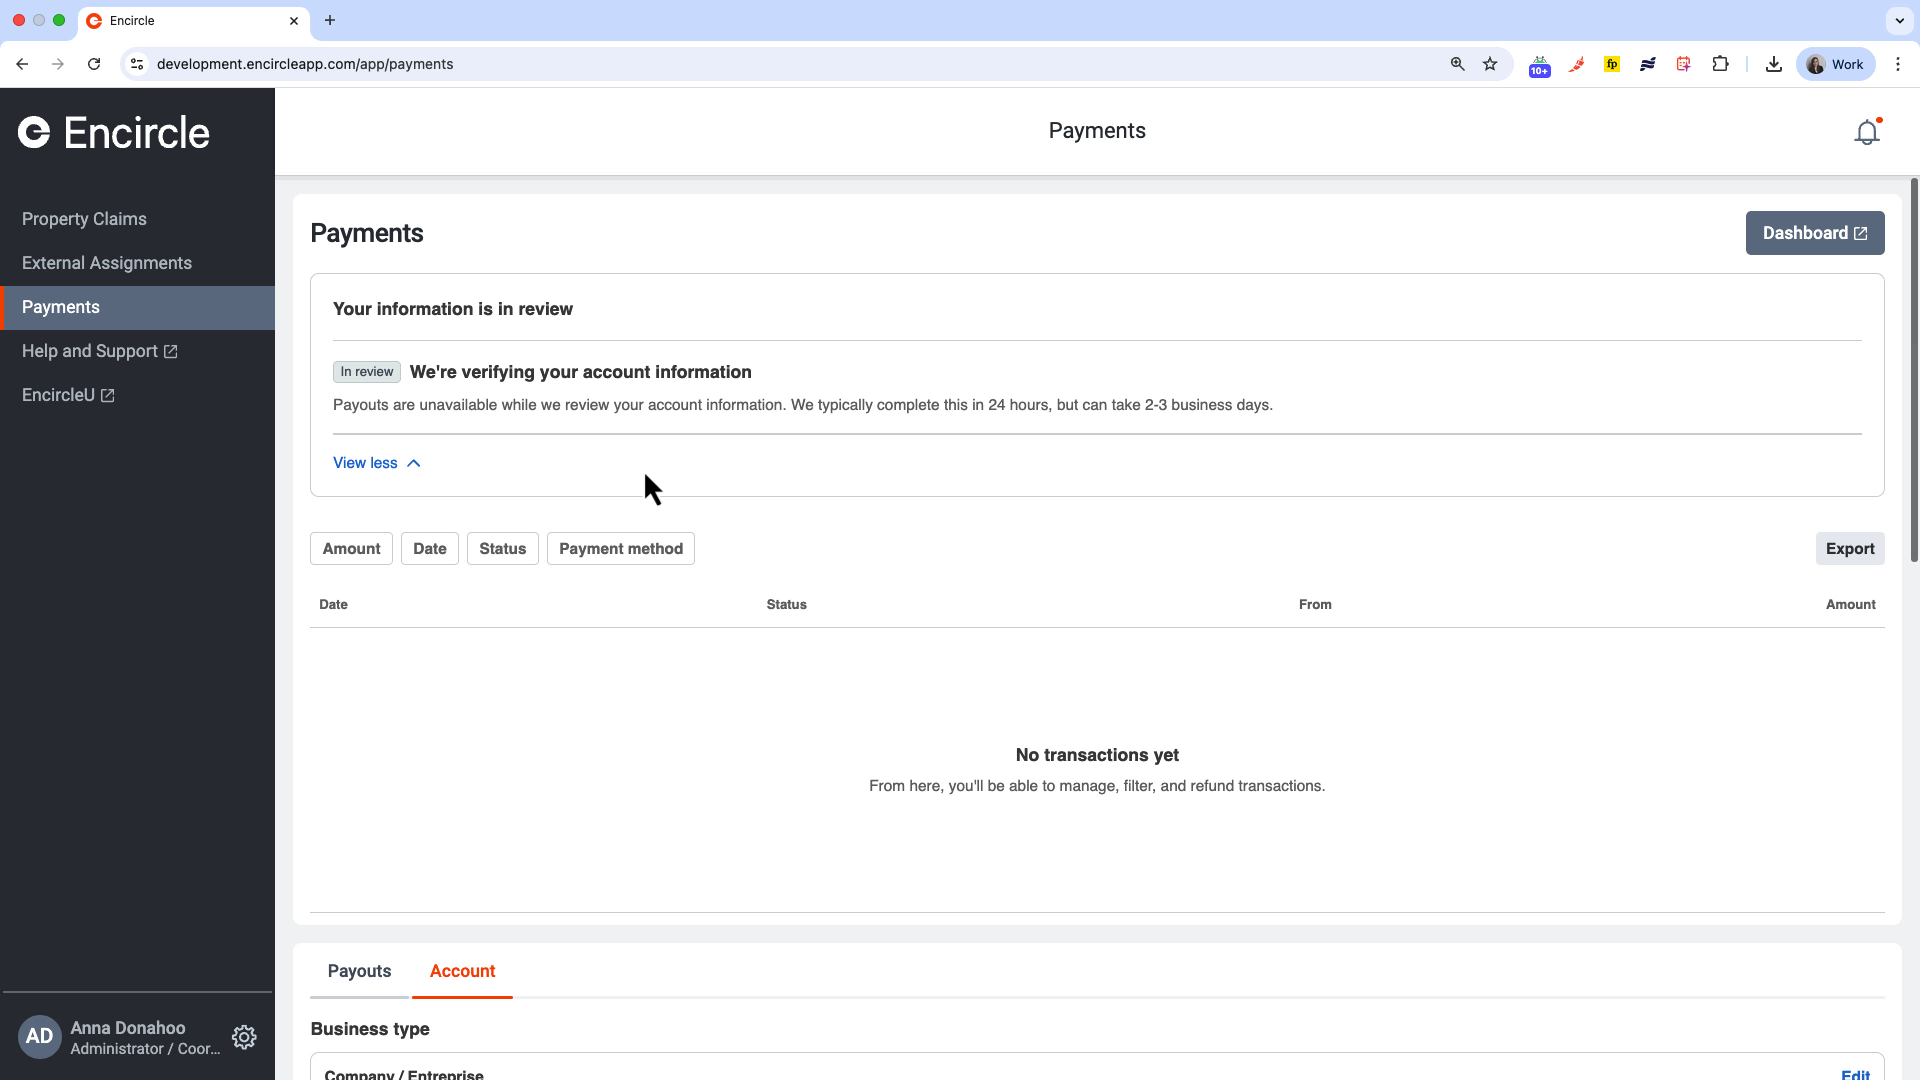Click the AD user avatar
The width and height of the screenshot is (1920, 1080).
tap(39, 1037)
